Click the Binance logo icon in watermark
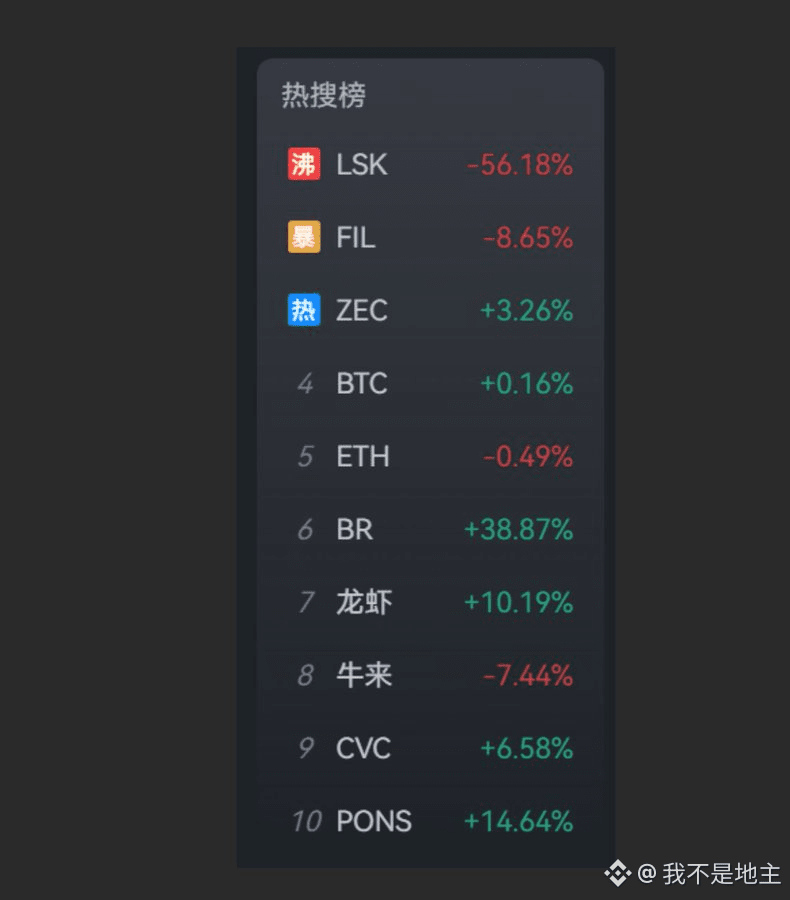Screen dimensions: 790x900 click(x=617, y=873)
